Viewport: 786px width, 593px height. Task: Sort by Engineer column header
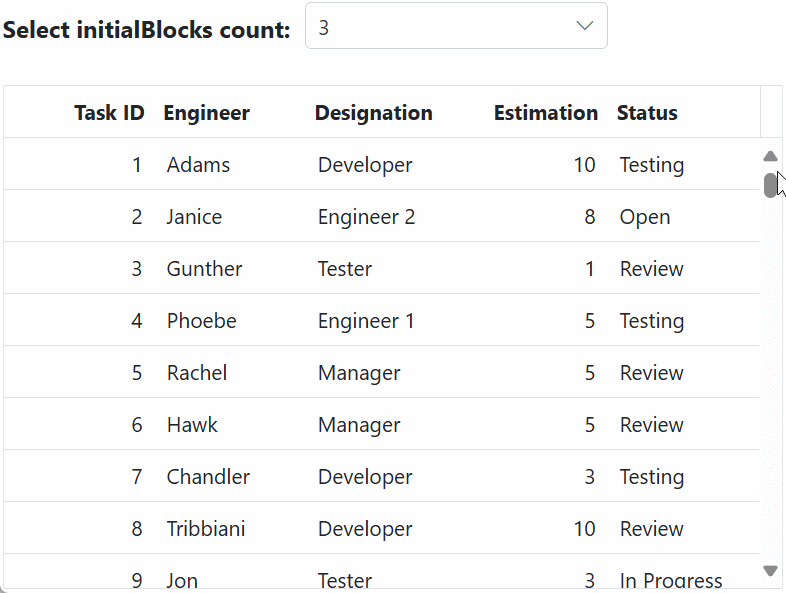(x=207, y=113)
